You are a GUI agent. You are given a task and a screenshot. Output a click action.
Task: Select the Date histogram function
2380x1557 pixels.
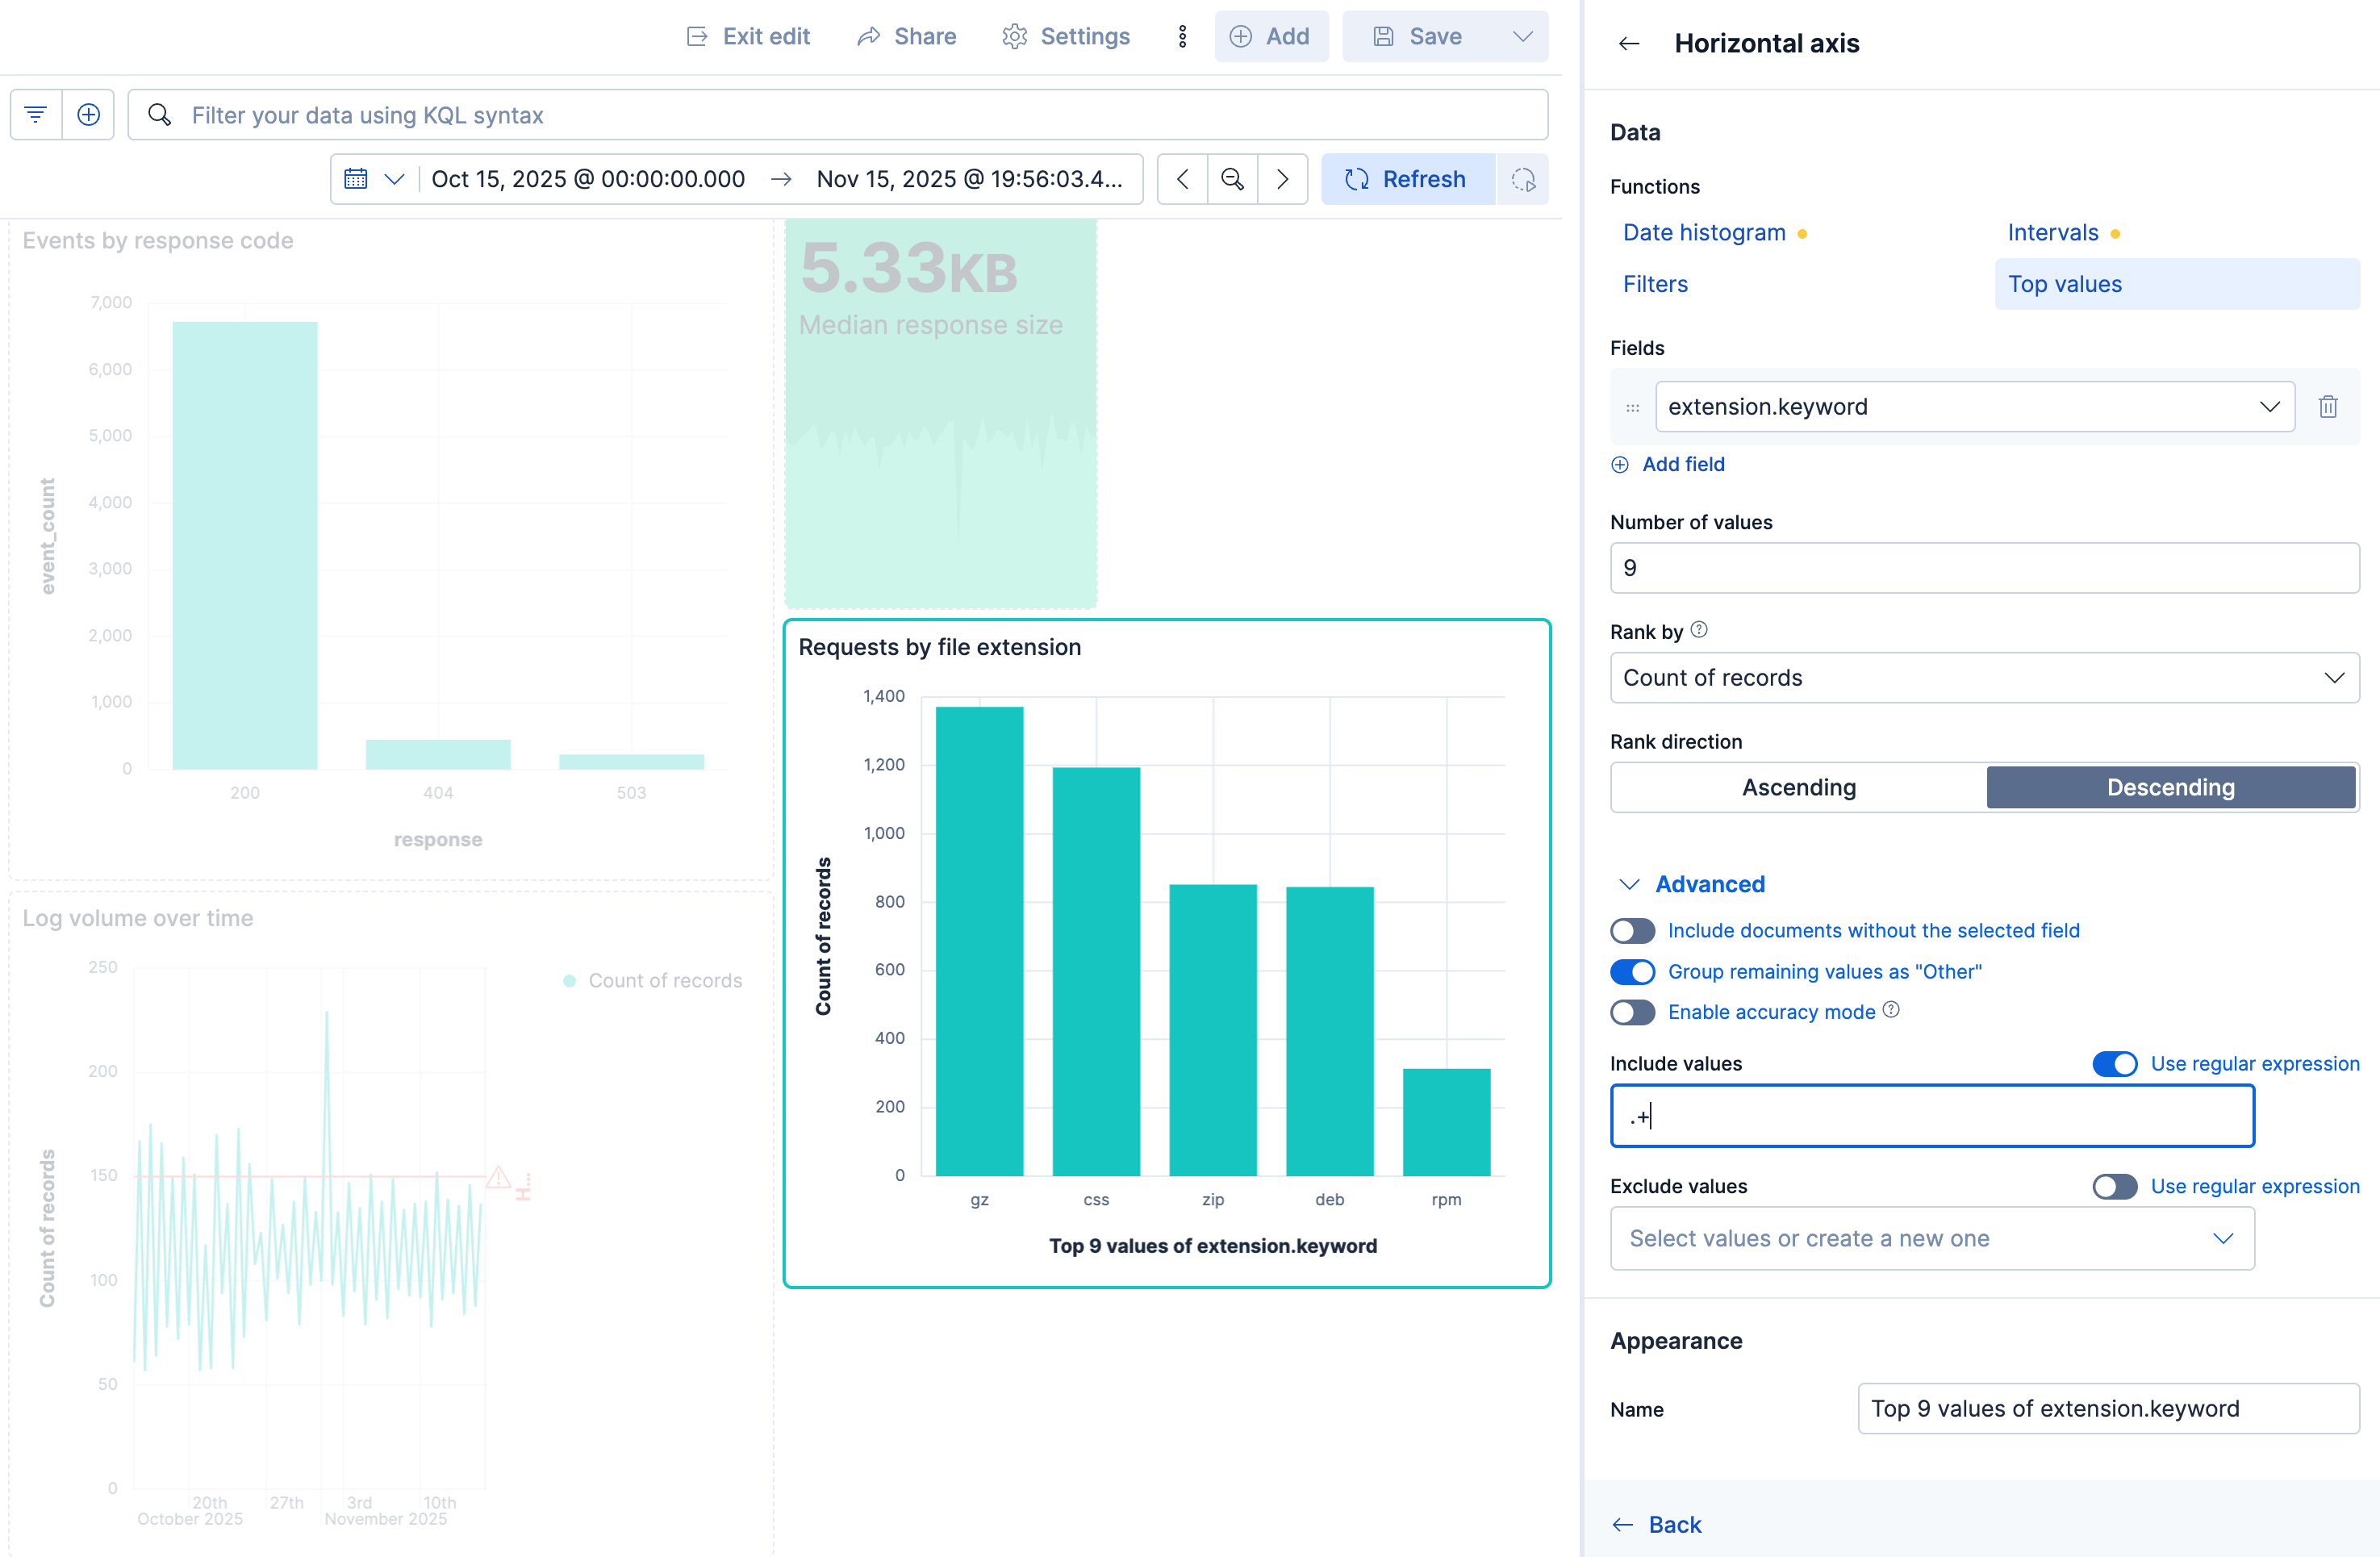[x=1703, y=233]
